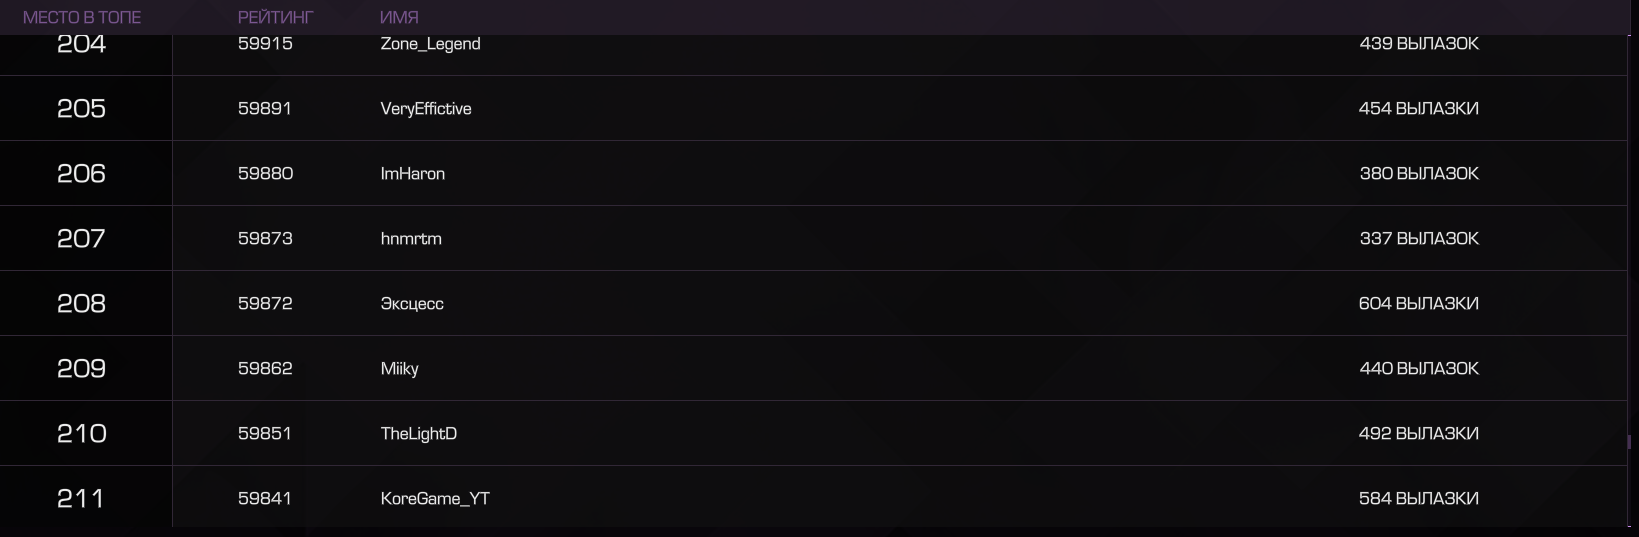Open Miiky's leaderboard entry
This screenshot has height=537, width=1639.
(399, 369)
